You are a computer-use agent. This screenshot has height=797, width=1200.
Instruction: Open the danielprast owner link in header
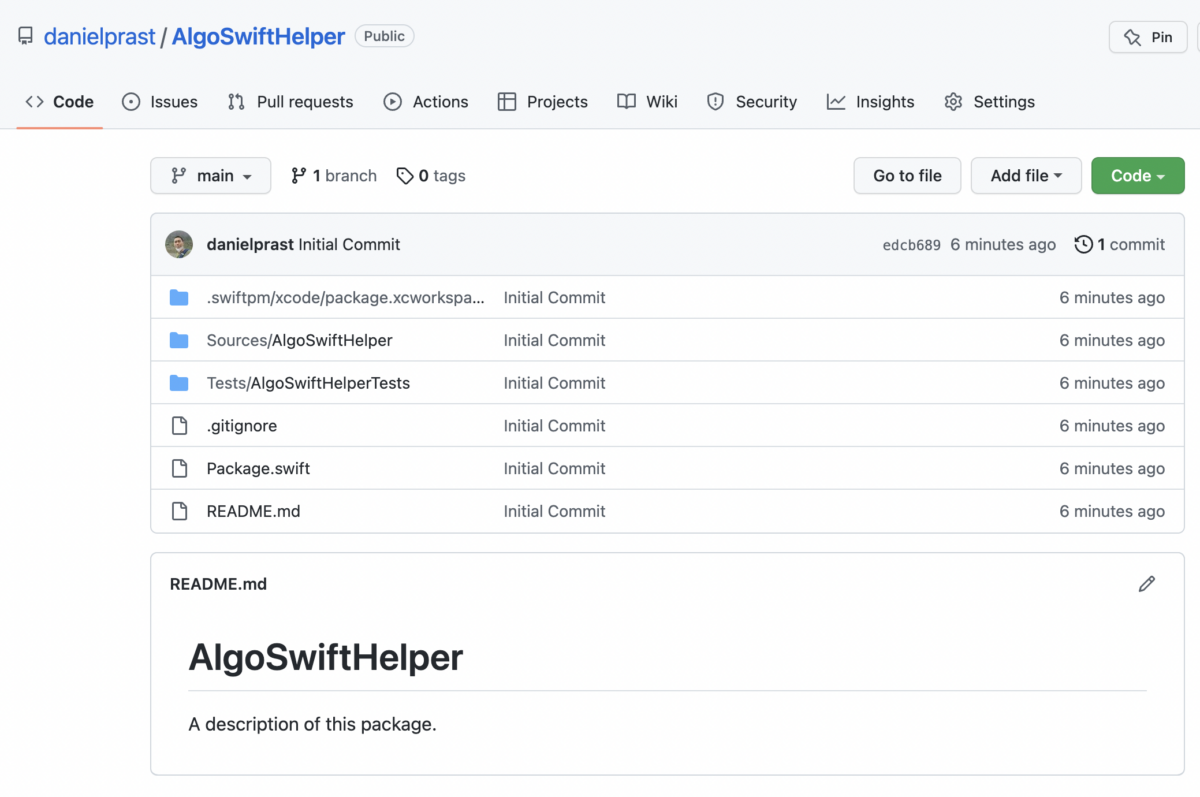[x=100, y=37]
